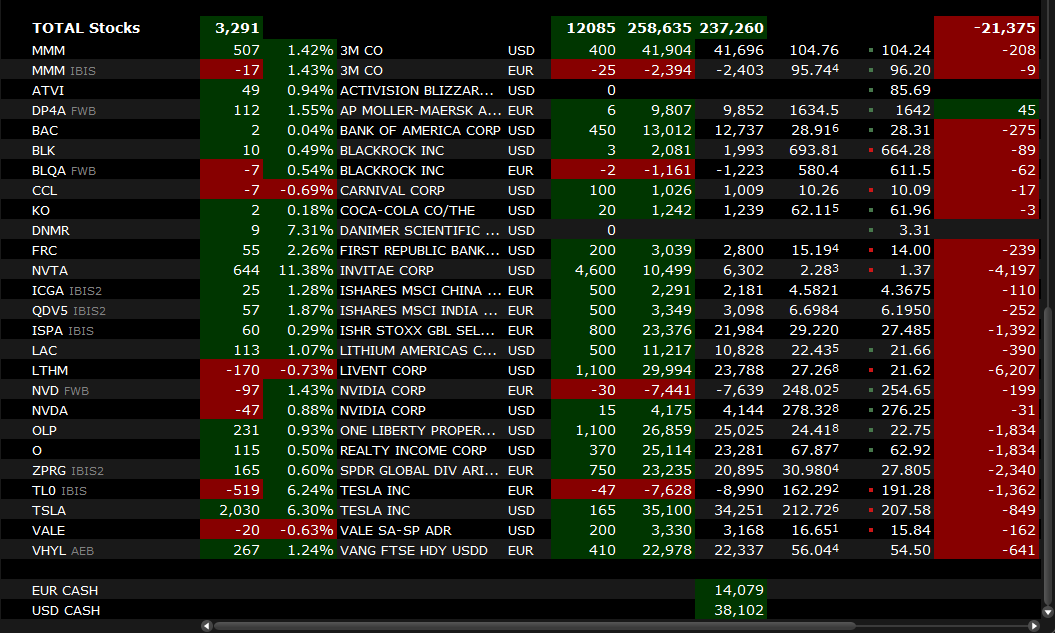Image resolution: width=1055 pixels, height=633 pixels.
Task: Click the vertical scrollbar down arrow
Action: pos(1047,611)
